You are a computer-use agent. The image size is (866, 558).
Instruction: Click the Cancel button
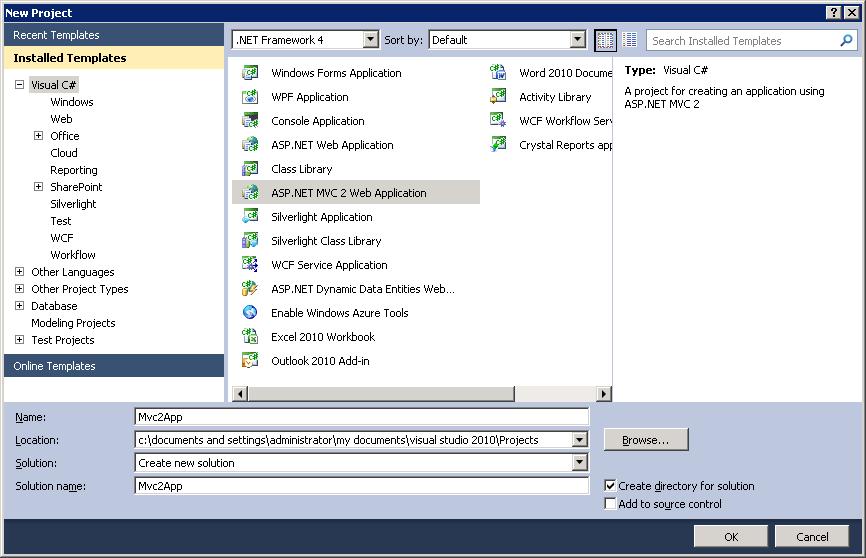tap(812, 536)
